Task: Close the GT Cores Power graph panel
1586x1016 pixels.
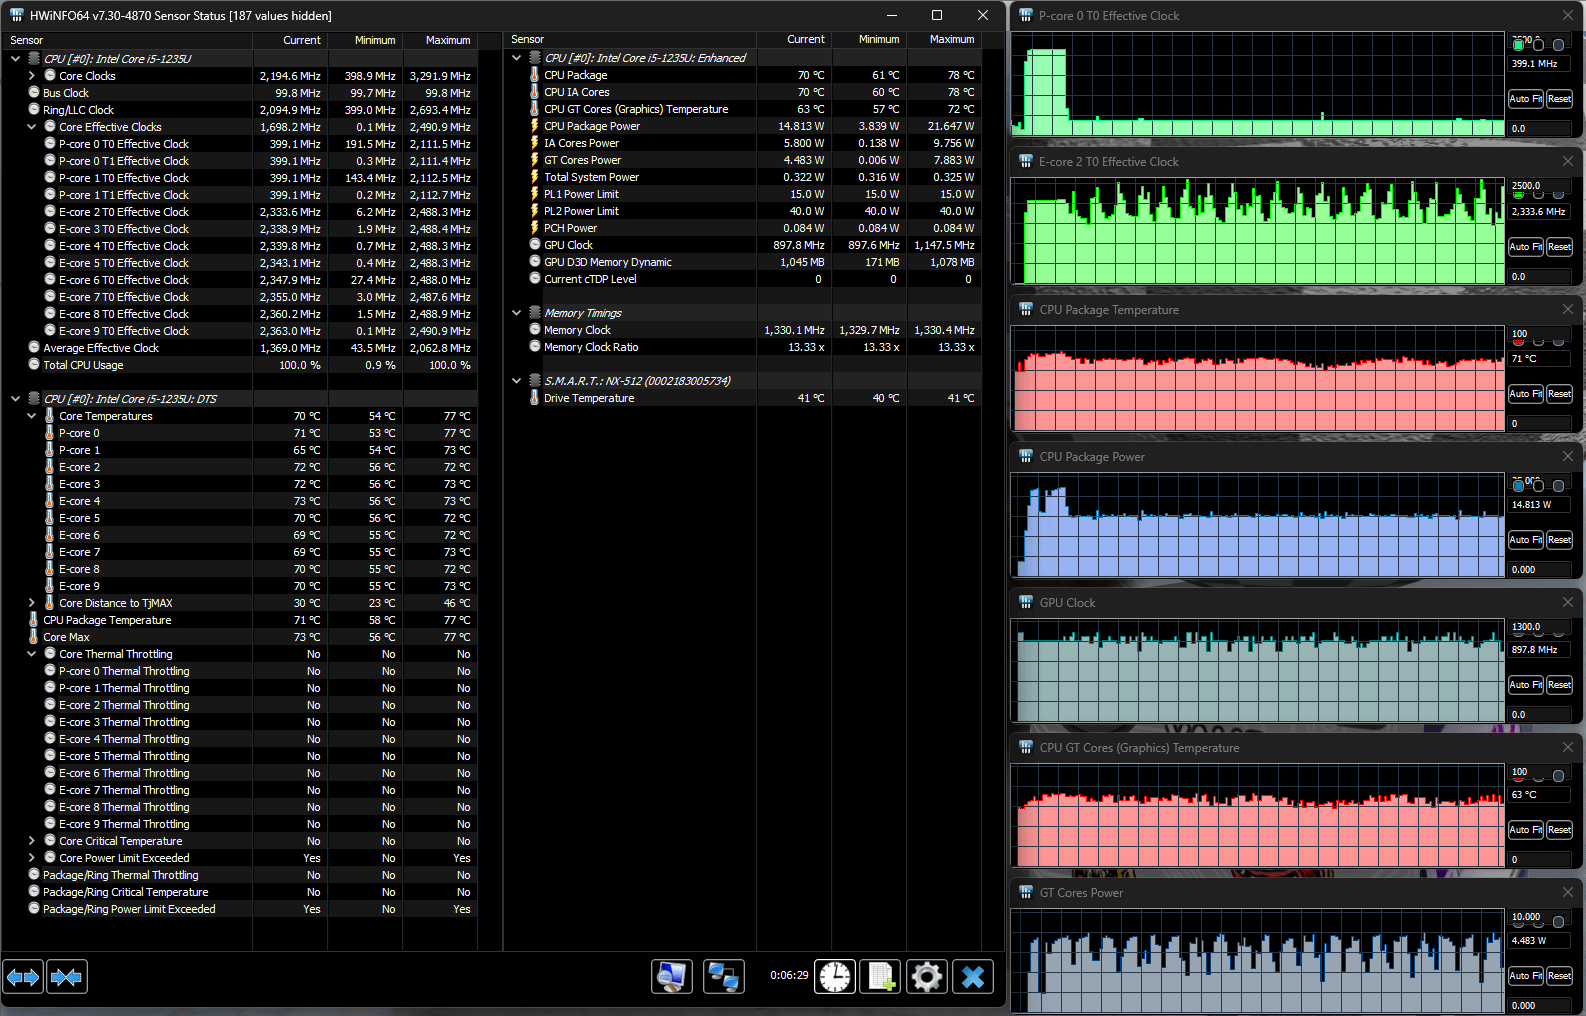Action: click(1567, 892)
